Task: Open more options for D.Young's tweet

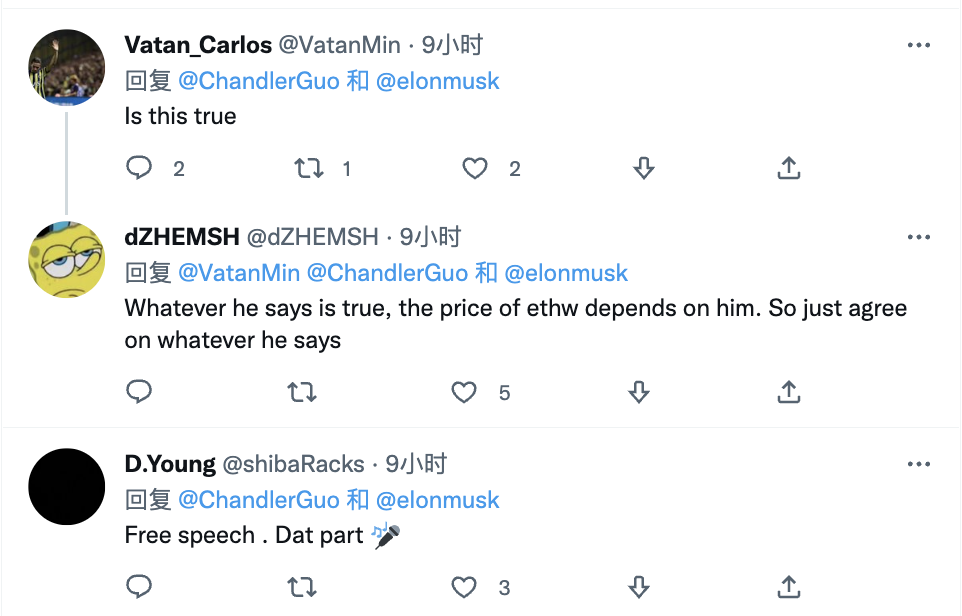Action: 918,464
